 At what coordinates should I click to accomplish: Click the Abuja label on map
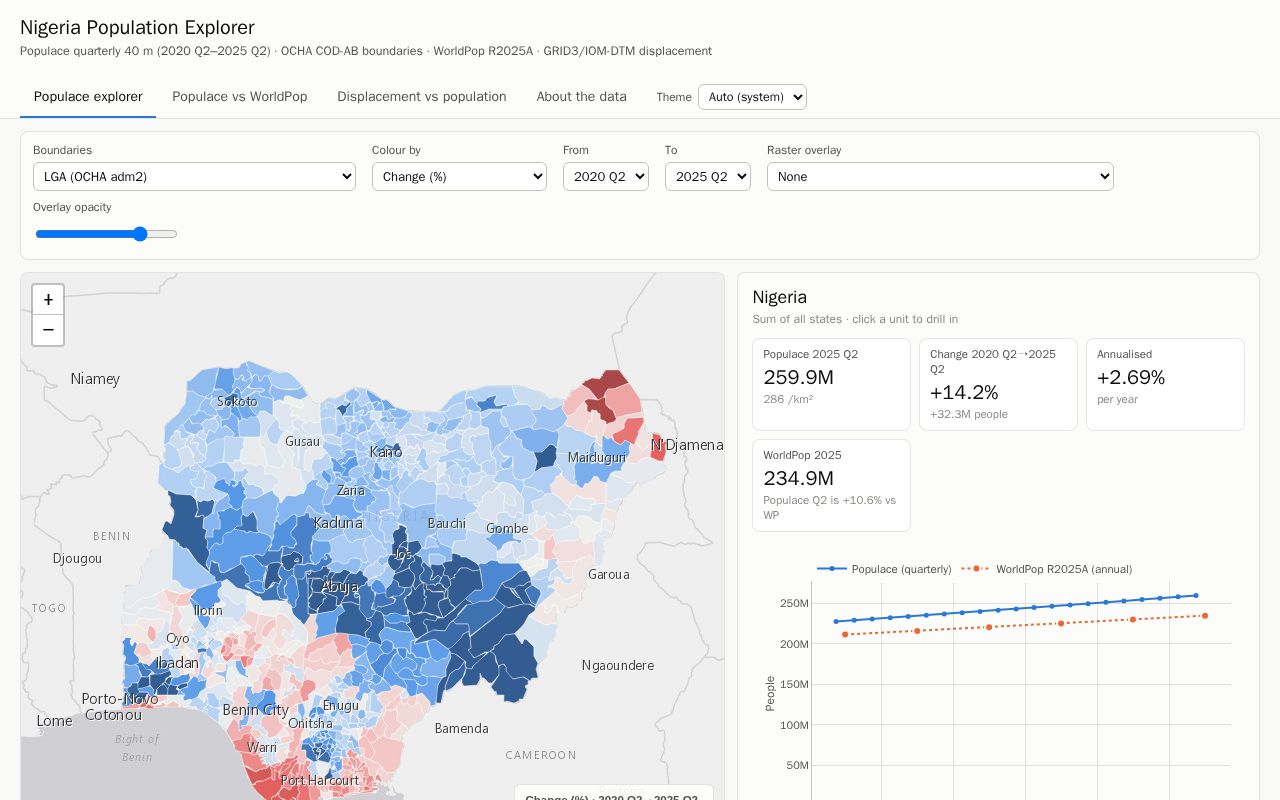pyautogui.click(x=340, y=587)
